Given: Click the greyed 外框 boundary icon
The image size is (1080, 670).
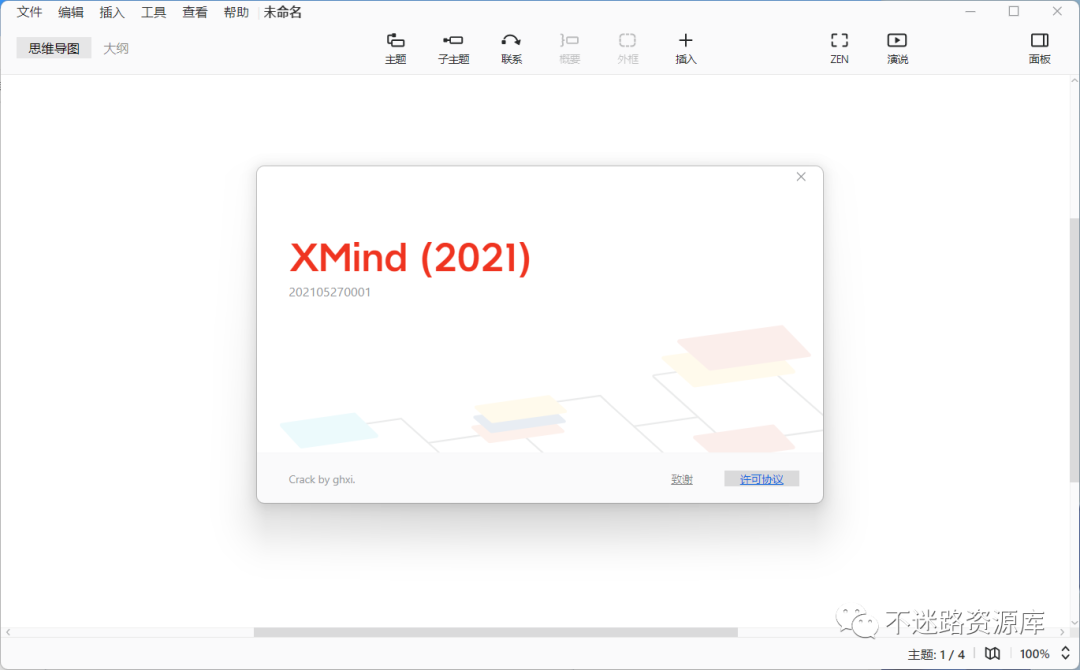Looking at the screenshot, I should click(x=627, y=48).
